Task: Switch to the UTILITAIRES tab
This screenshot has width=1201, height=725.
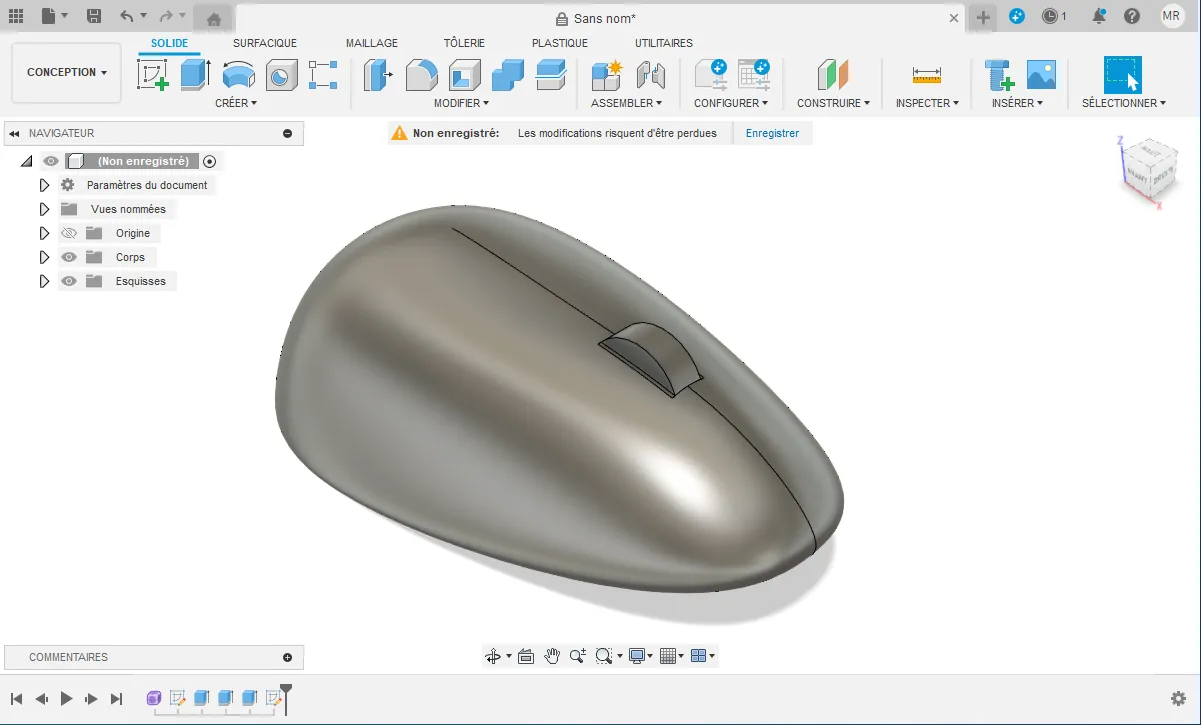Action: pos(664,43)
